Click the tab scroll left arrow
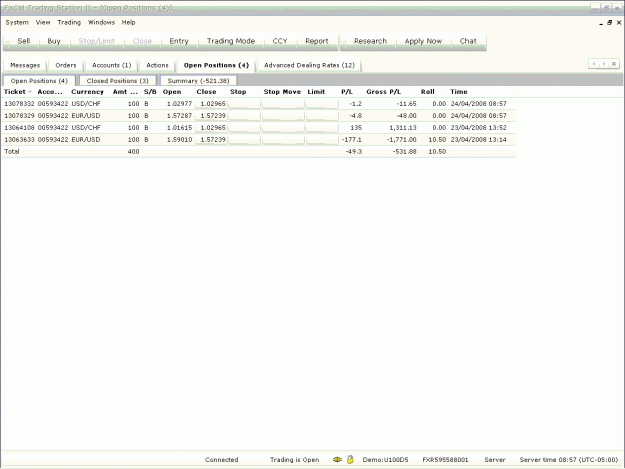 point(594,64)
